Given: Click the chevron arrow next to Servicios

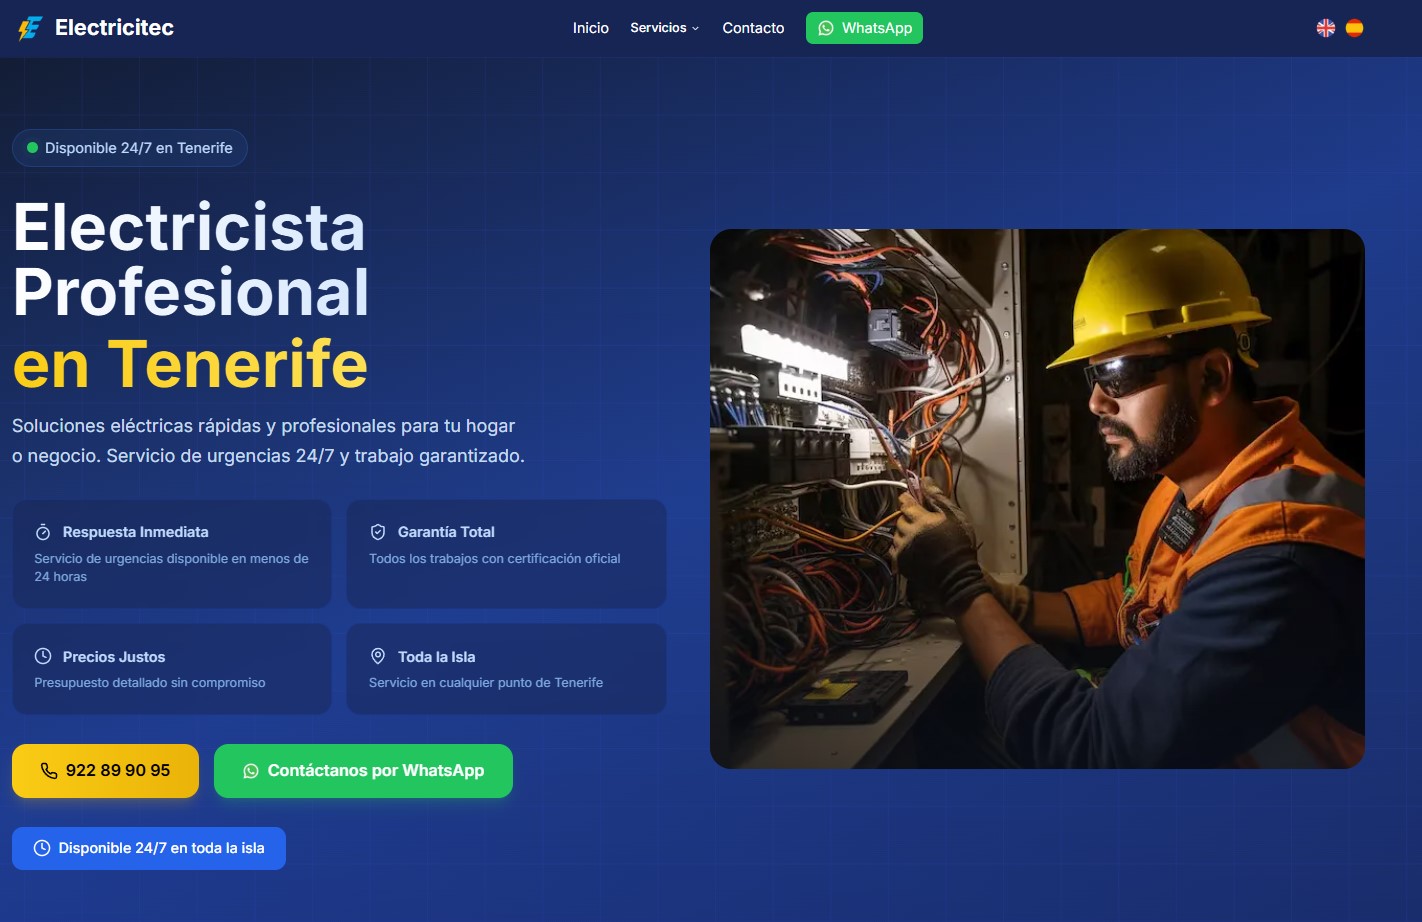Looking at the screenshot, I should [x=696, y=28].
